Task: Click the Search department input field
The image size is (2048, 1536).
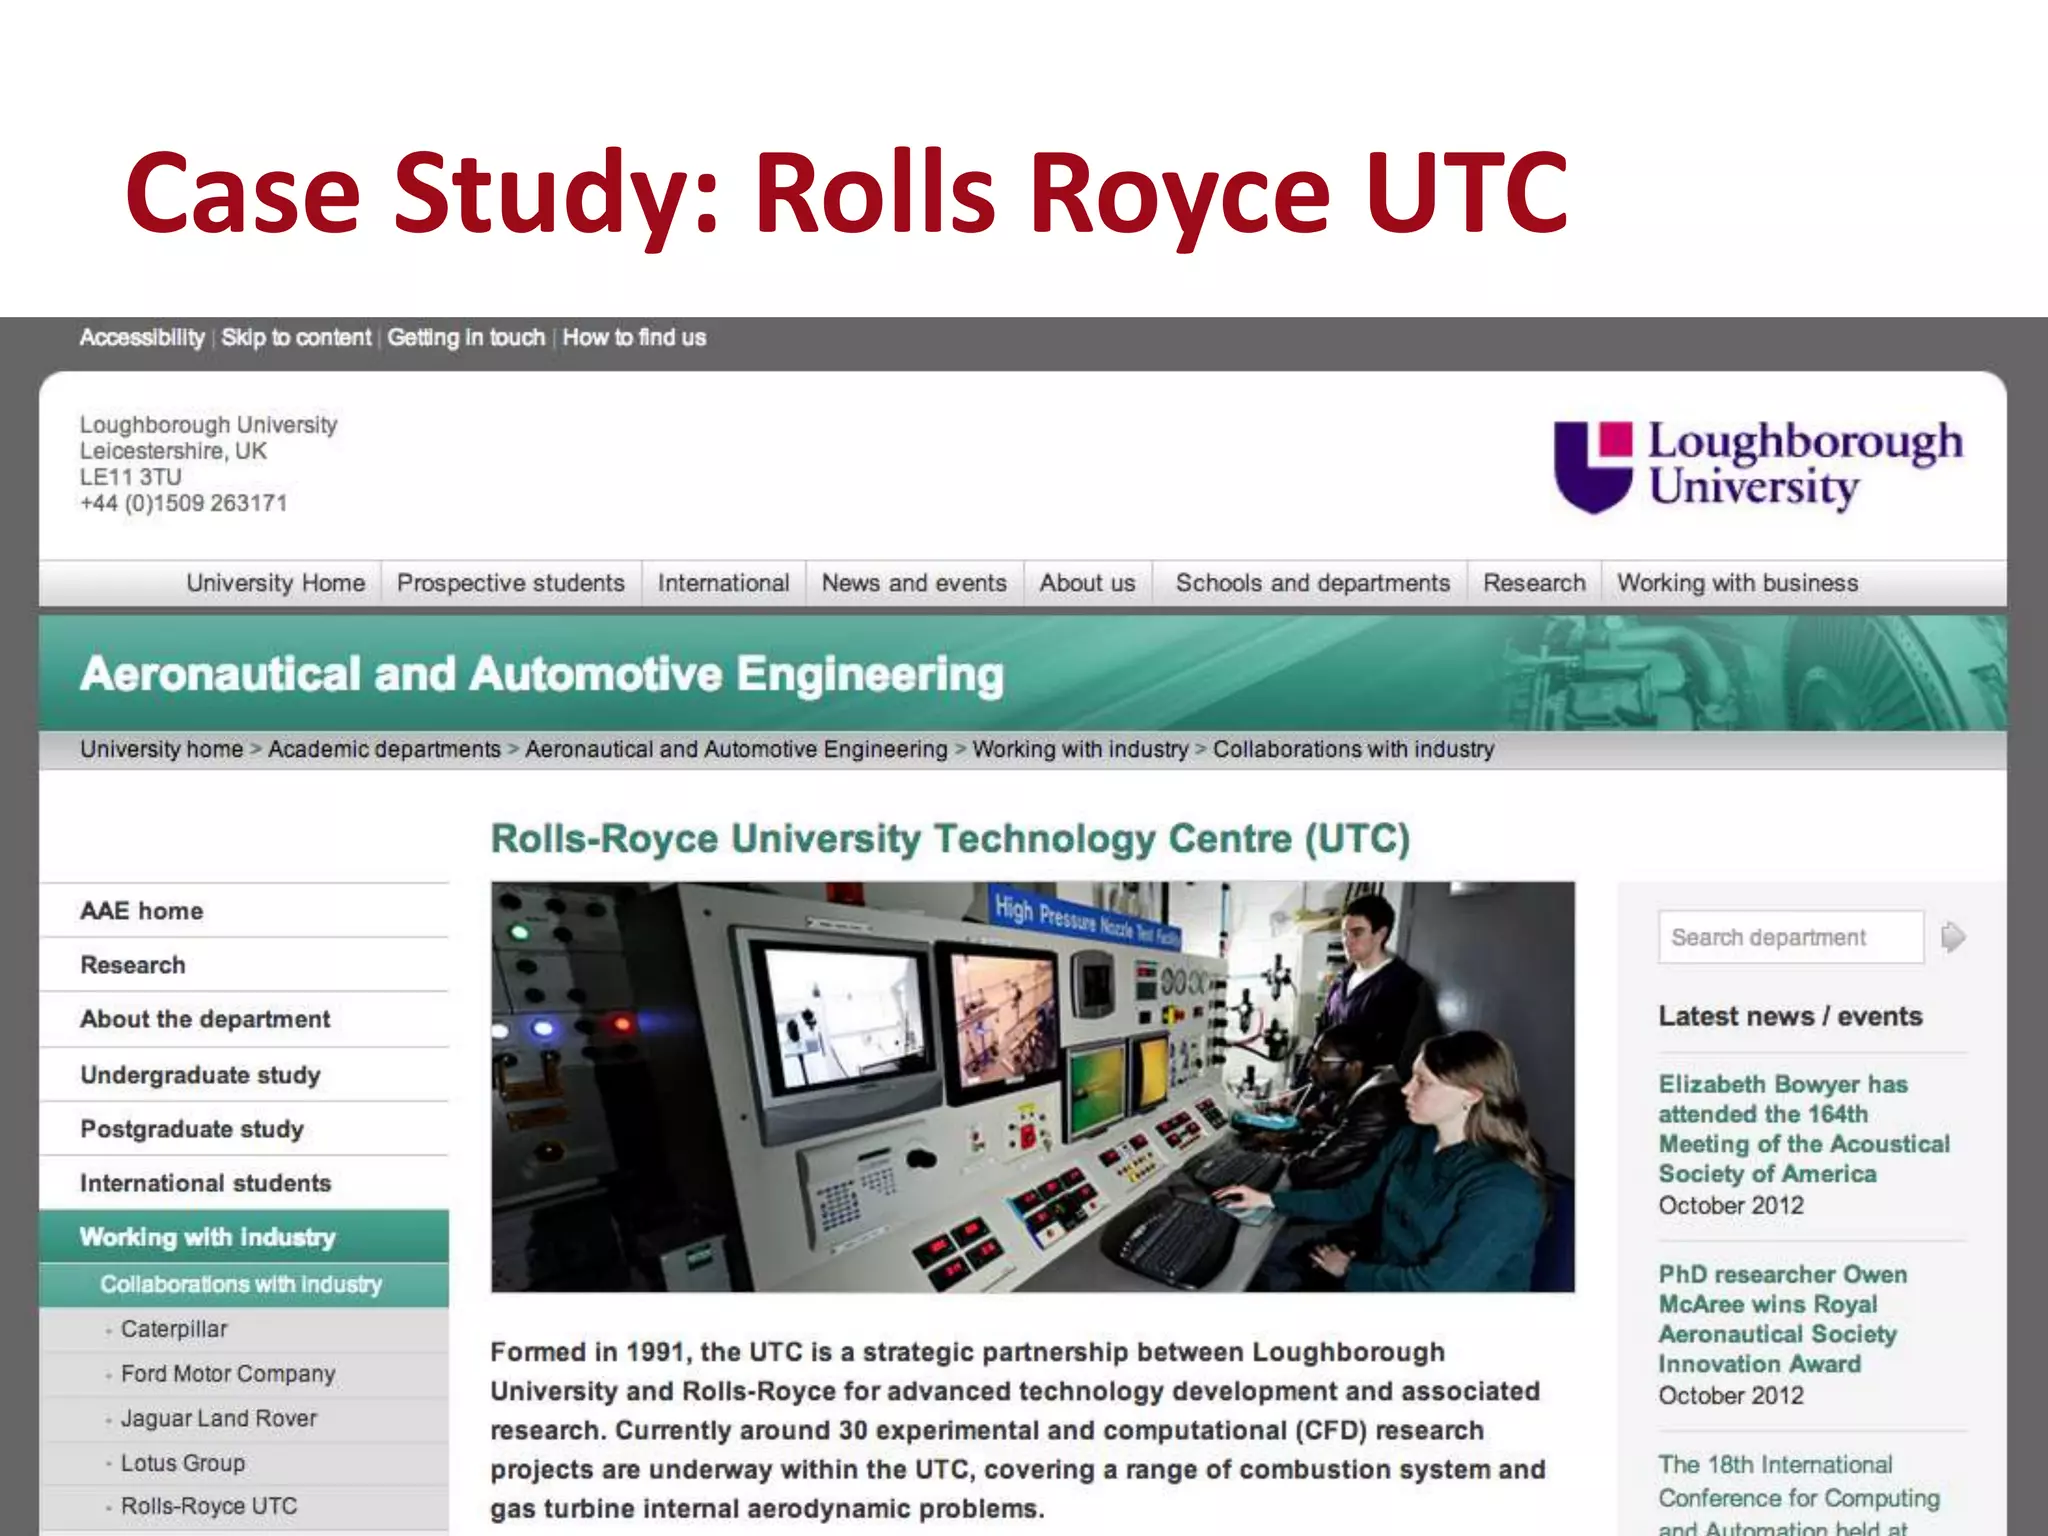Action: (x=1791, y=937)
